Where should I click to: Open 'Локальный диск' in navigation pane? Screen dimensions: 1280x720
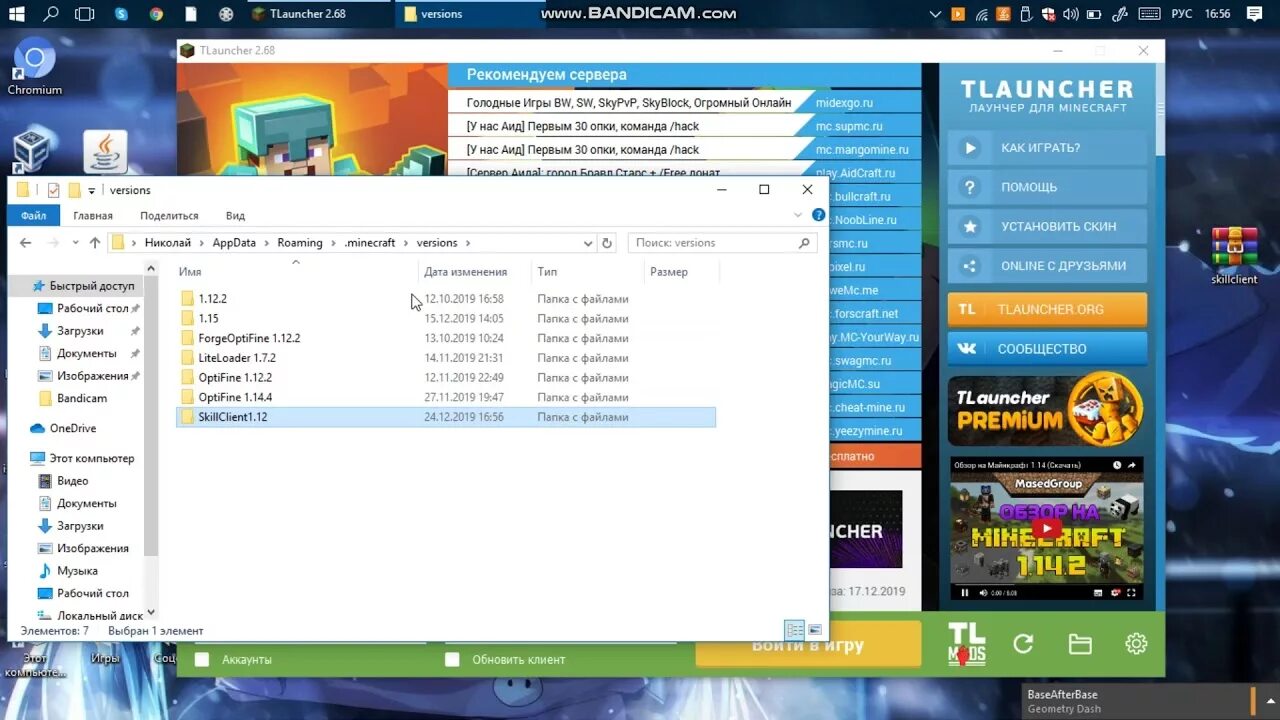click(x=99, y=616)
